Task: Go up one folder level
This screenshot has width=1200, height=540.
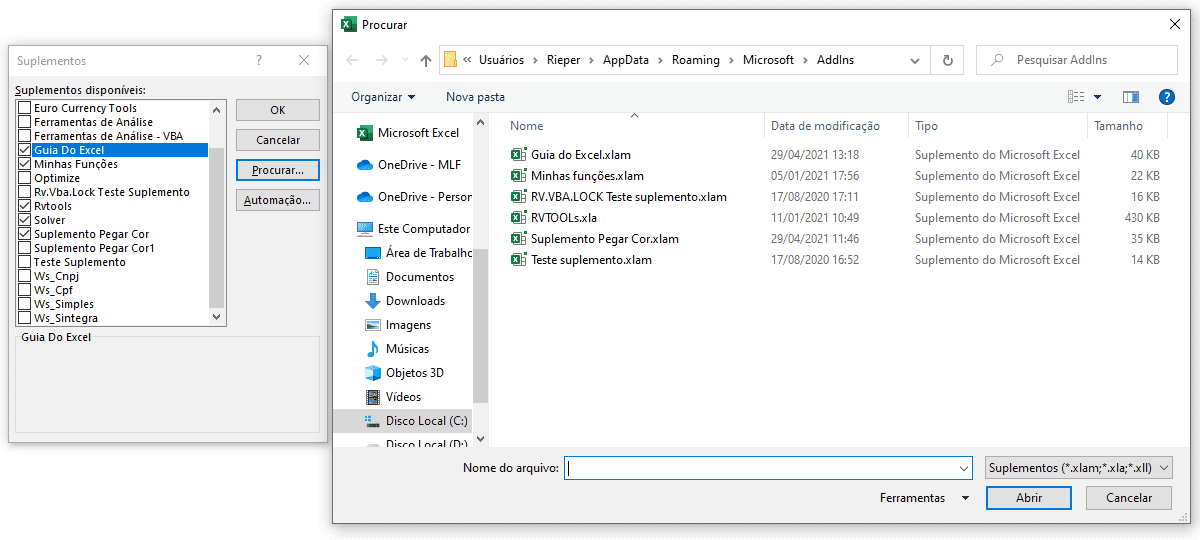Action: tap(426, 60)
